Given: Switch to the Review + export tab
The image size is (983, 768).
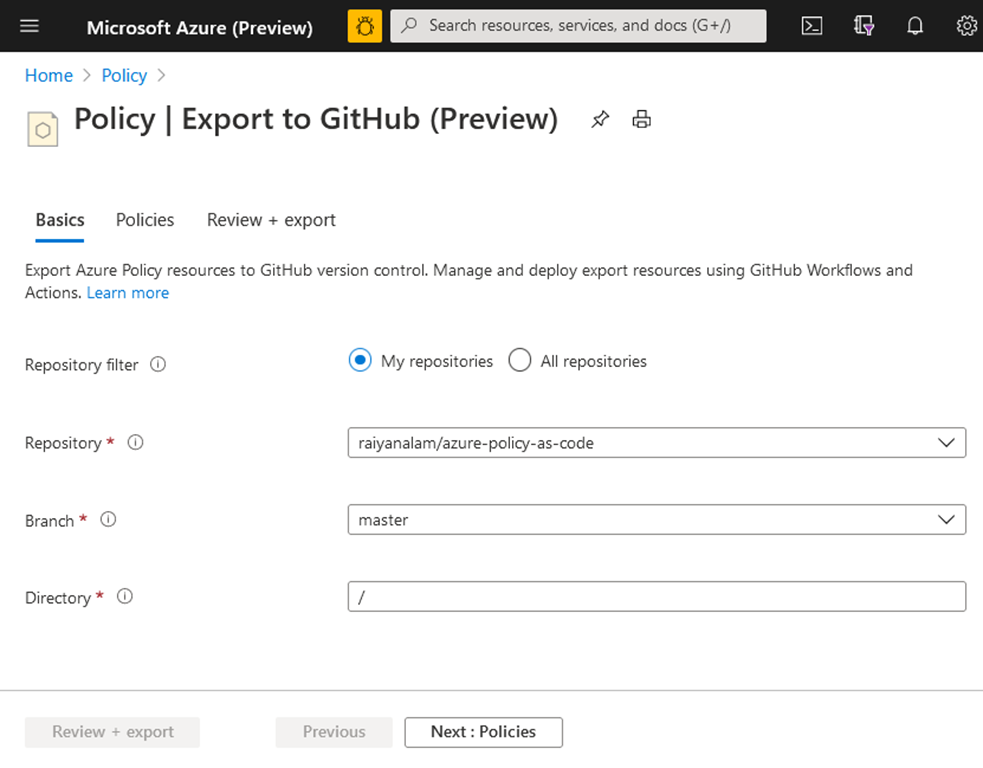Looking at the screenshot, I should tap(270, 220).
